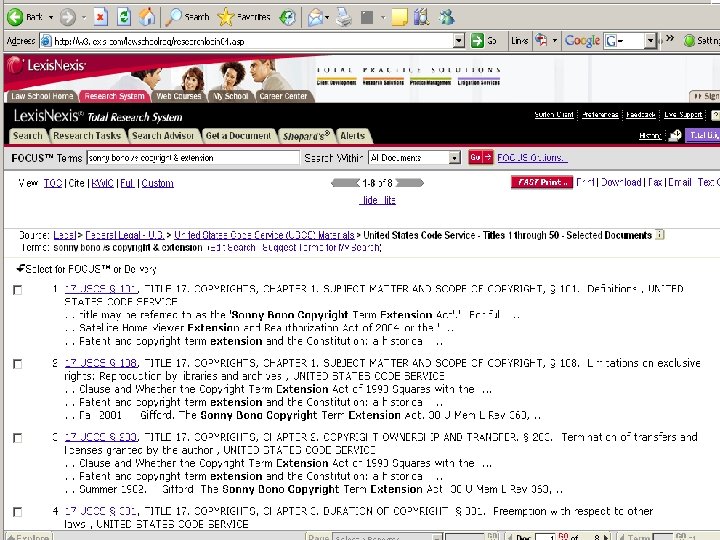The width and height of the screenshot is (720, 540).
Task: Open Favorites star icon
Action: coord(225,17)
